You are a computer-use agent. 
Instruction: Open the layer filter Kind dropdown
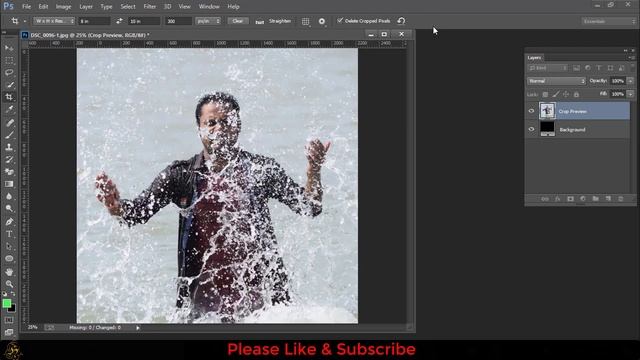pyautogui.click(x=548, y=68)
